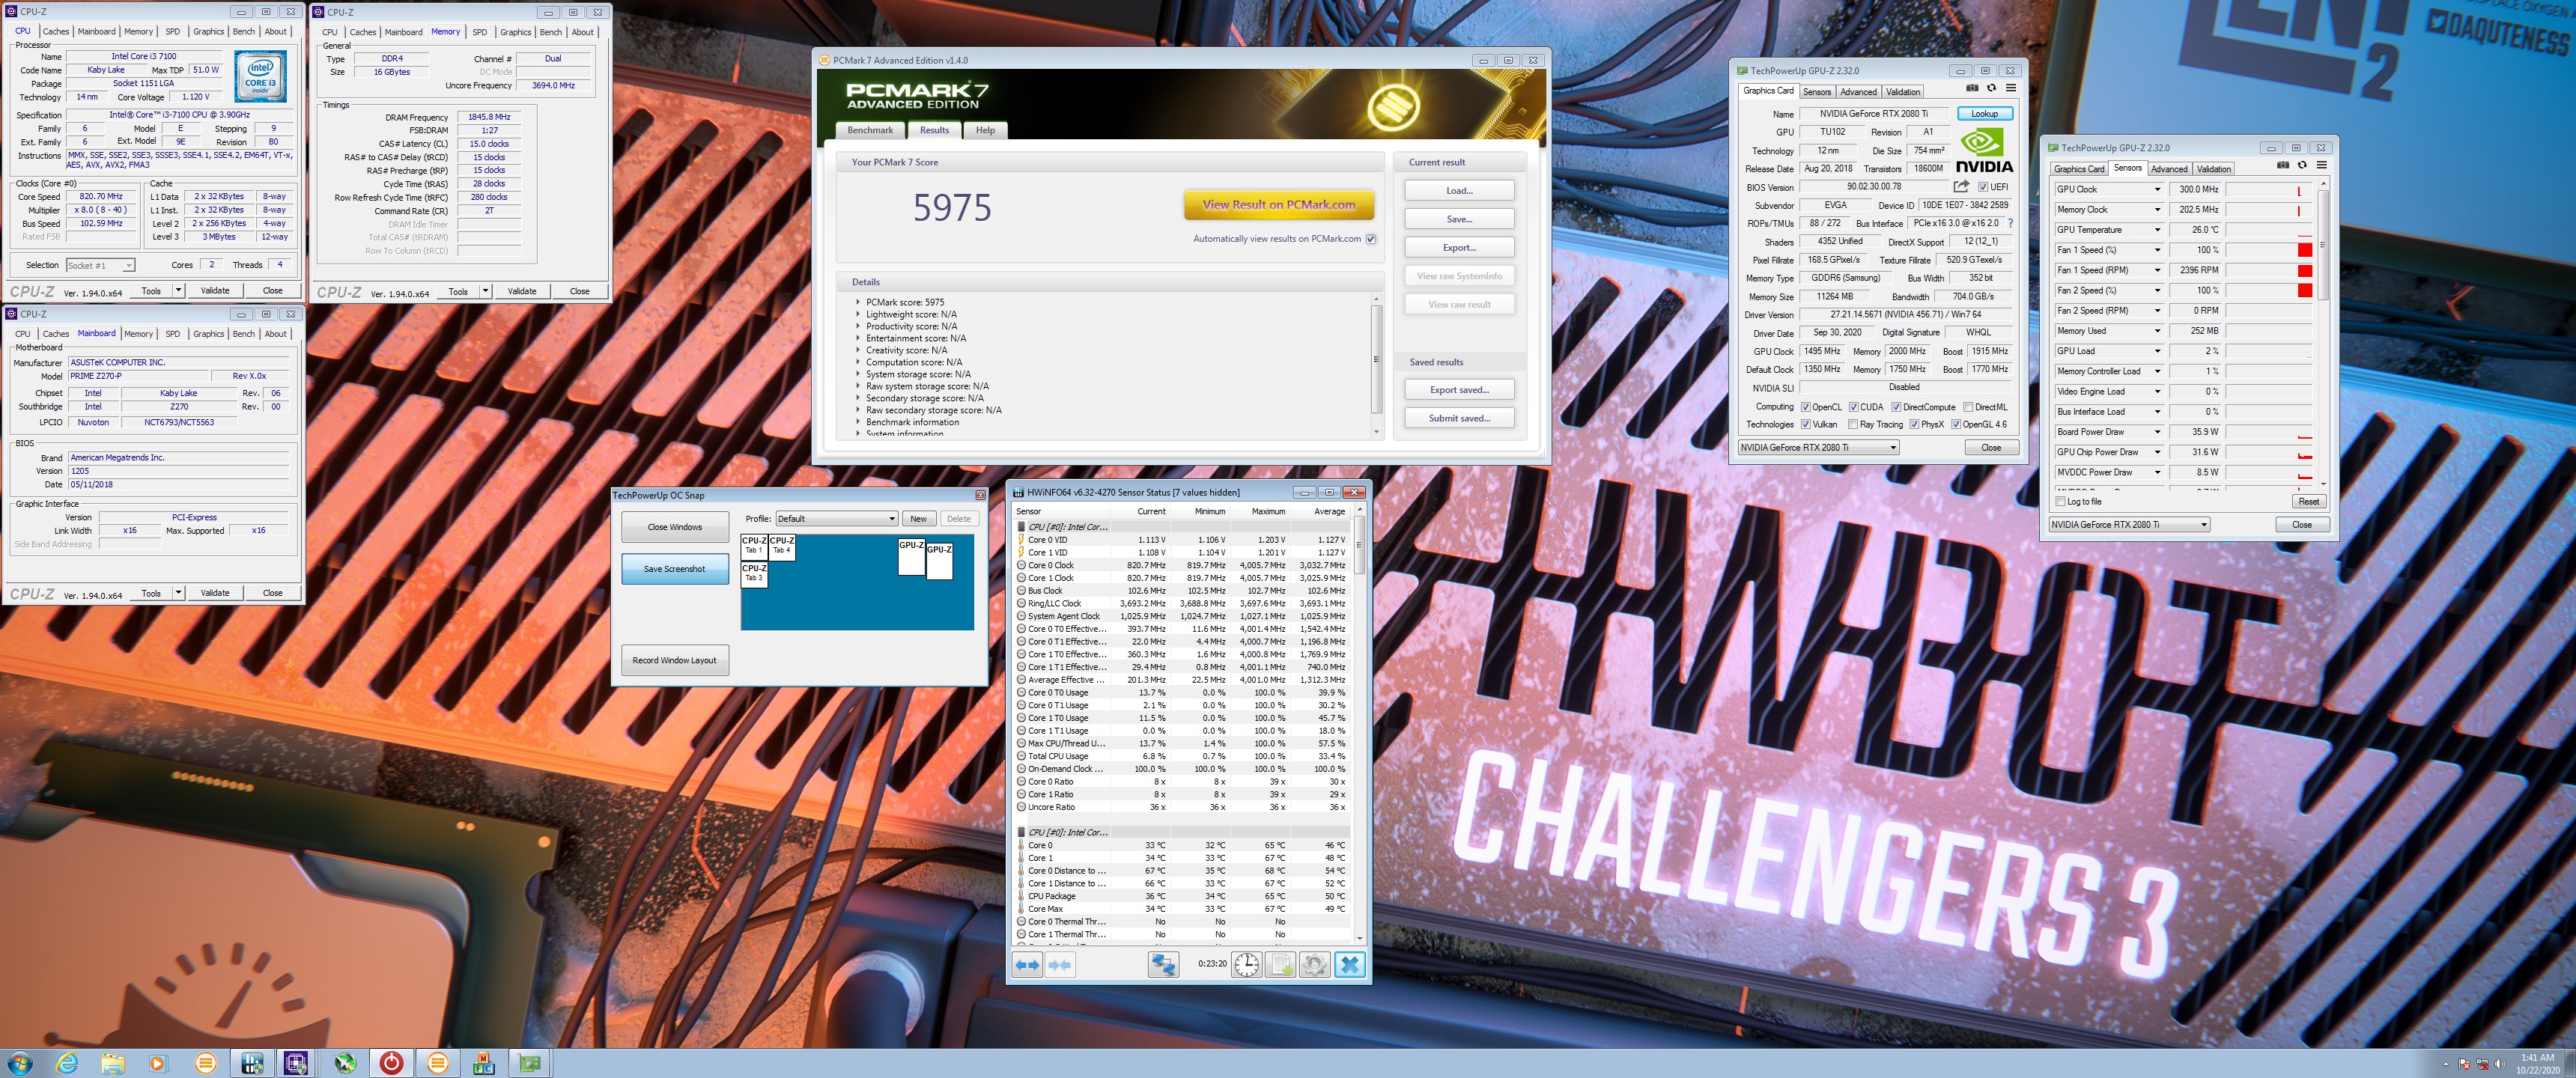The width and height of the screenshot is (2576, 1078).
Task: Switch to Benchmark tab in PCMark 7
Action: [x=870, y=130]
